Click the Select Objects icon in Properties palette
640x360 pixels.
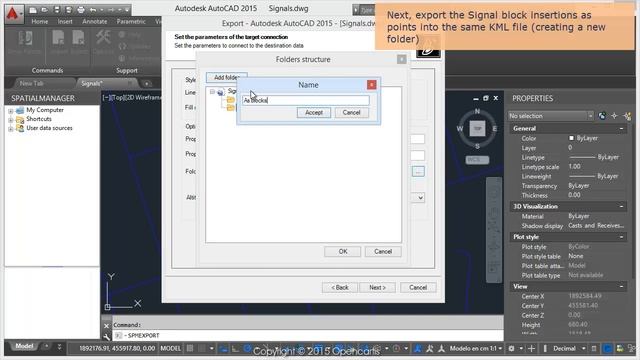tap(615, 116)
